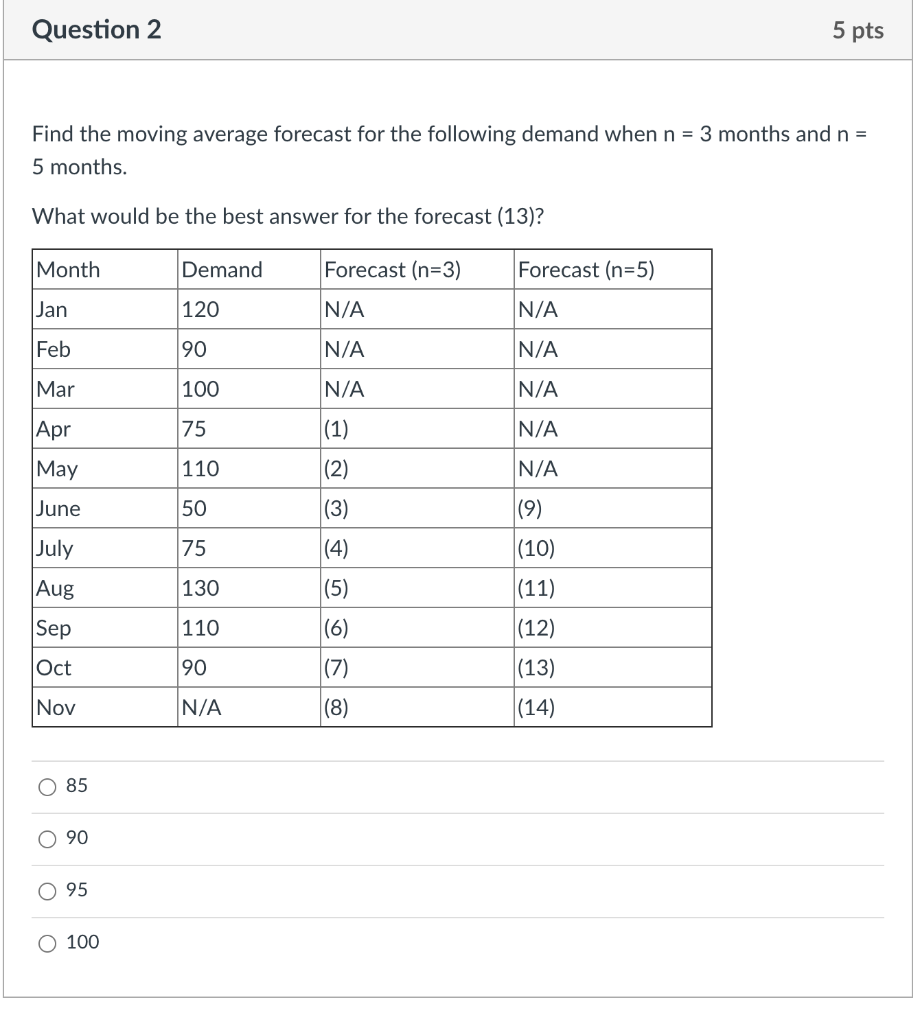The height and width of the screenshot is (1024, 920).
Task: Select the Jan row demand value 120
Action: (196, 309)
